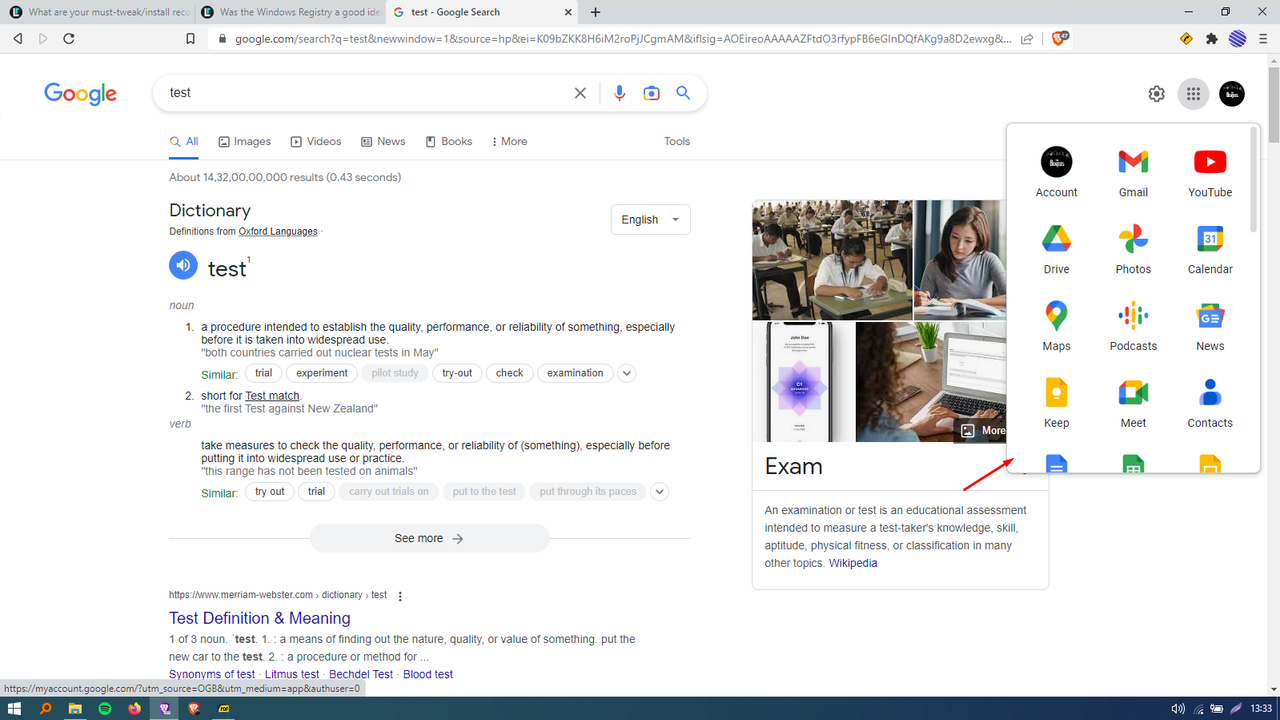
Task: Open a new browser tab
Action: pyautogui.click(x=596, y=12)
